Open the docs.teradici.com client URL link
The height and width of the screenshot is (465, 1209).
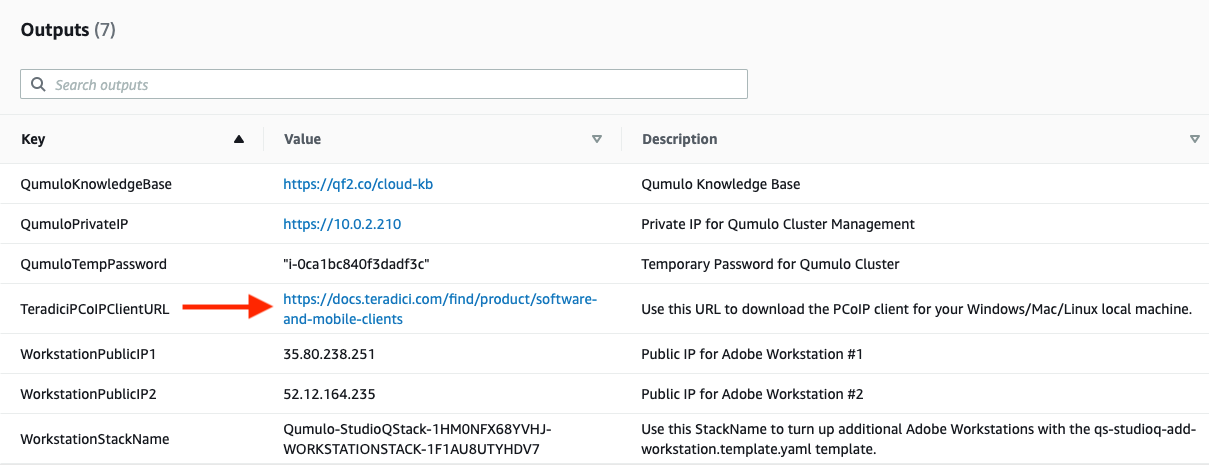[440, 309]
